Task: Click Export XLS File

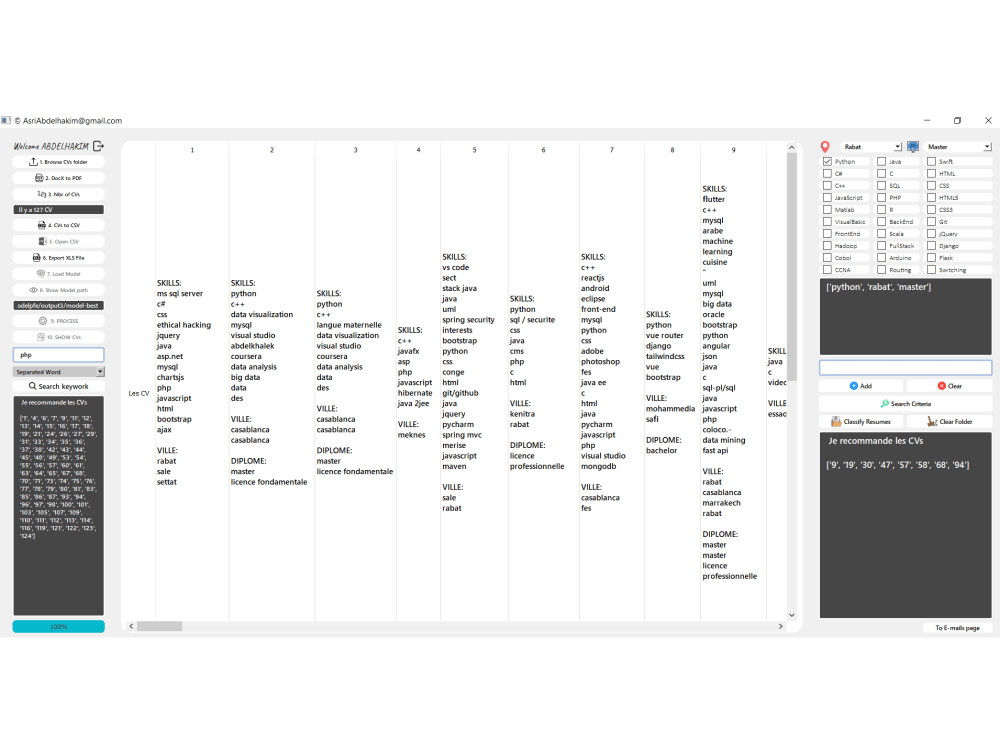Action: tap(58, 258)
